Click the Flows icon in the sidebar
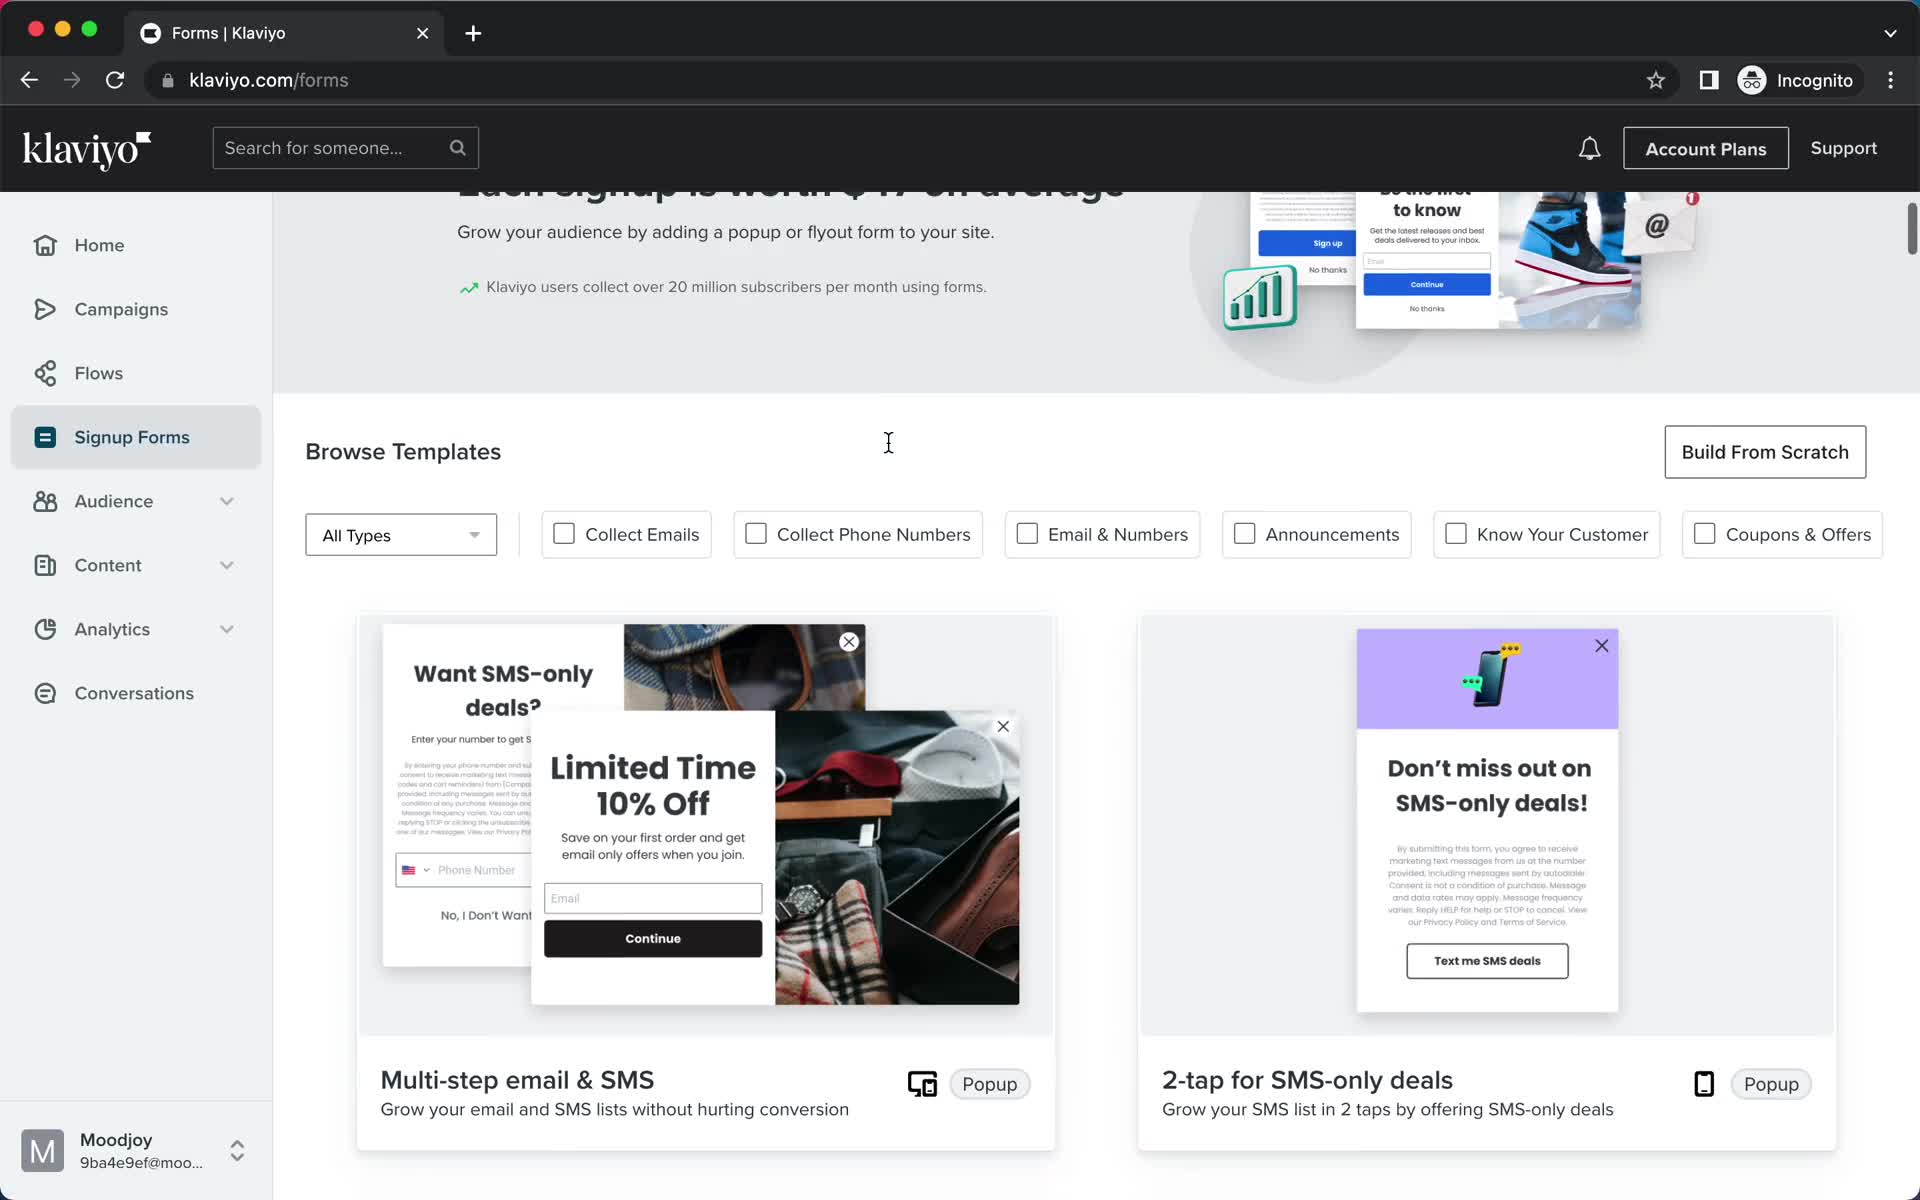 [x=45, y=373]
